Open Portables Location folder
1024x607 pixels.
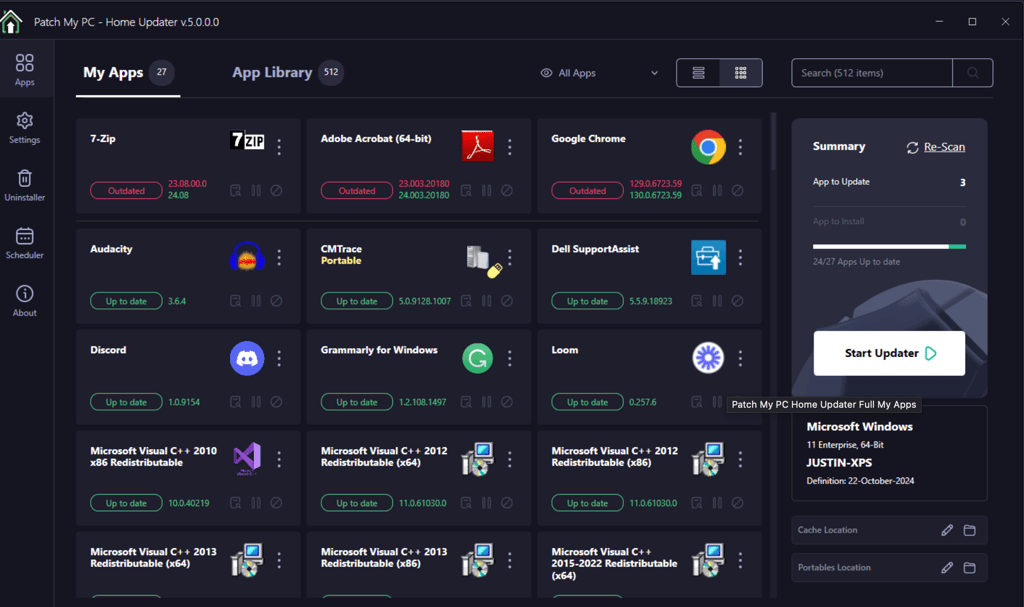(970, 568)
